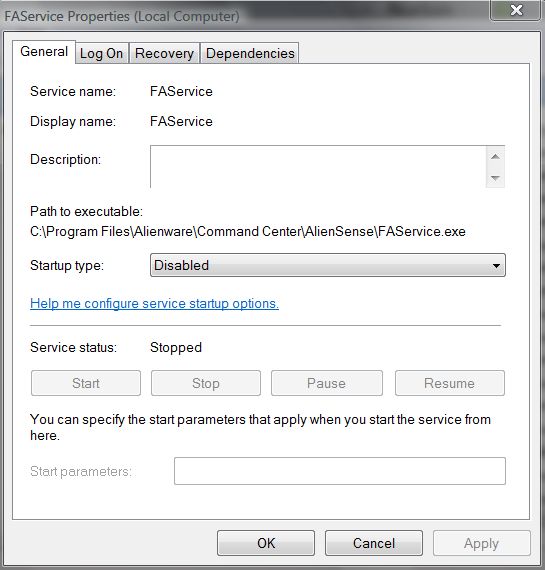This screenshot has height=570, width=545.
Task: Close the FAService Properties dialog
Action: coord(516,10)
